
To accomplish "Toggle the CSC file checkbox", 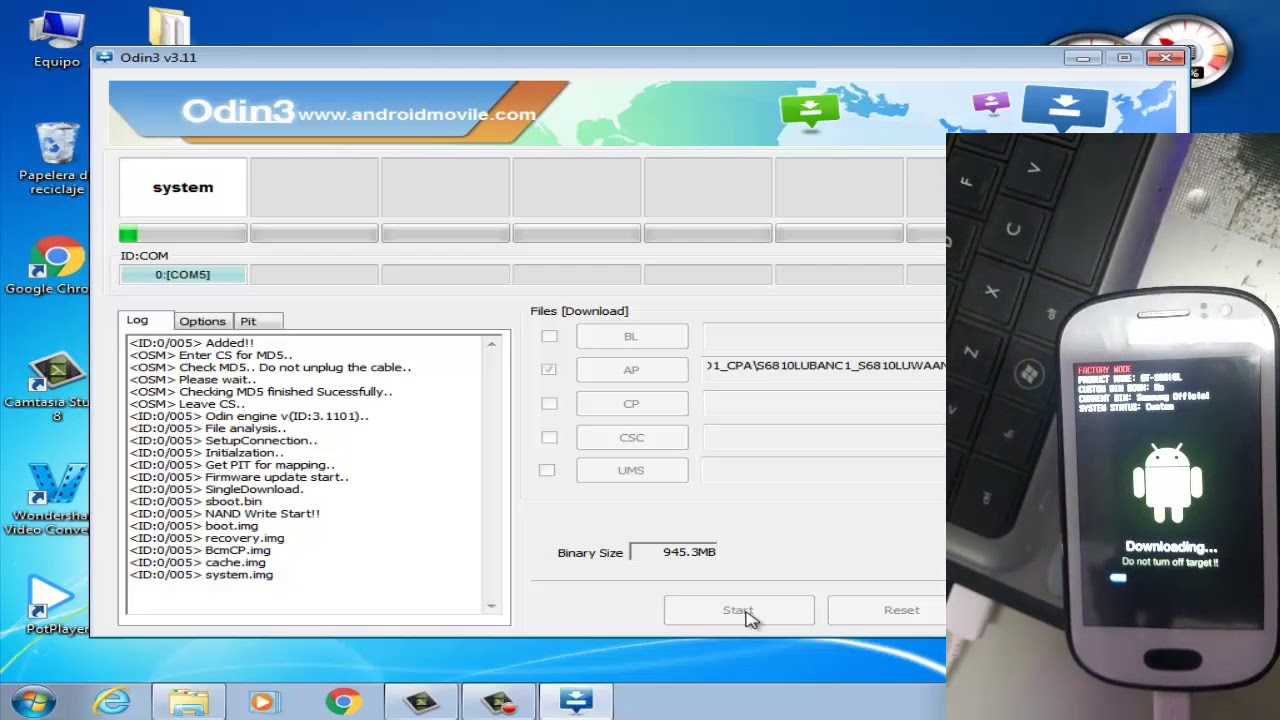I will 549,437.
